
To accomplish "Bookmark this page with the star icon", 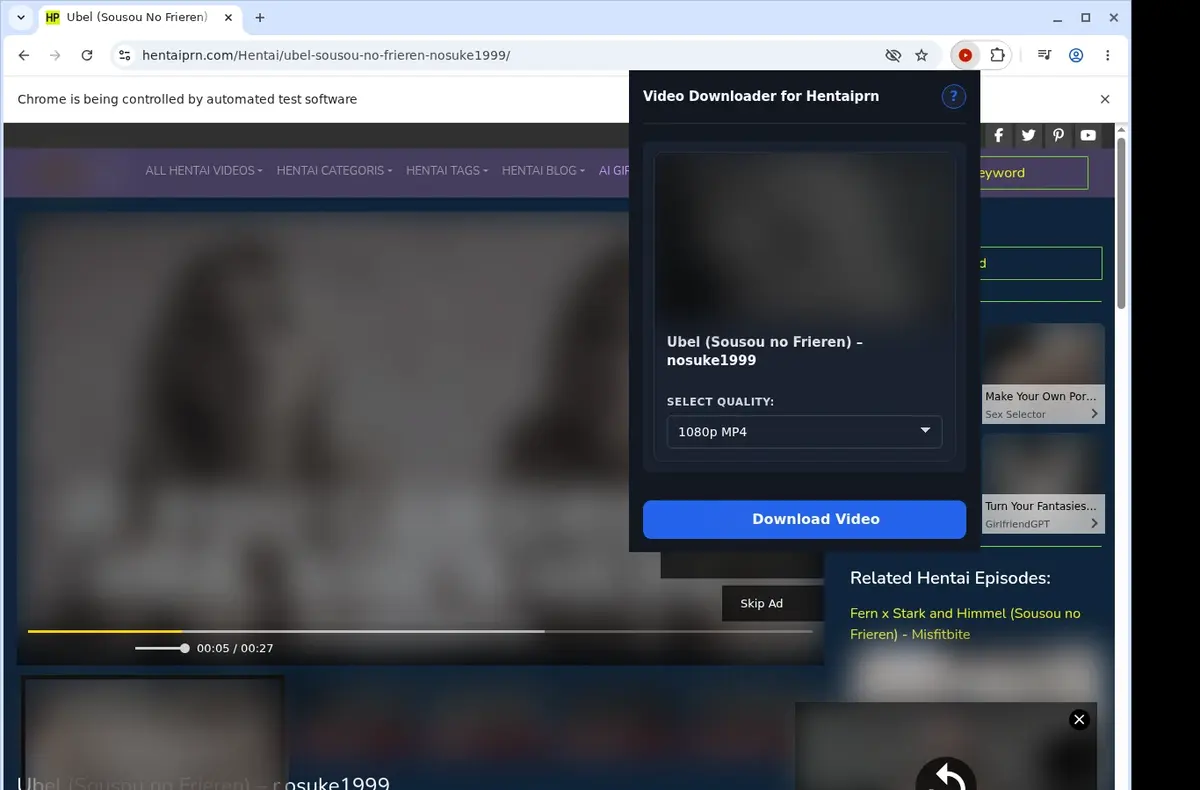I will point(922,55).
